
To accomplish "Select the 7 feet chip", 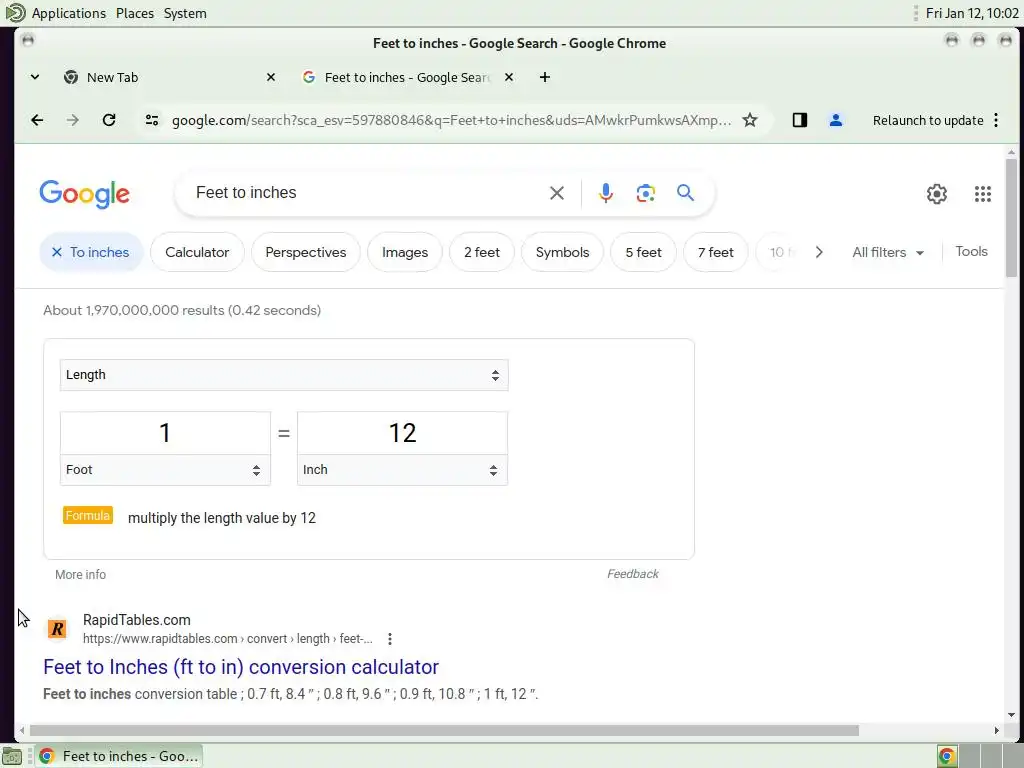I will pos(716,252).
